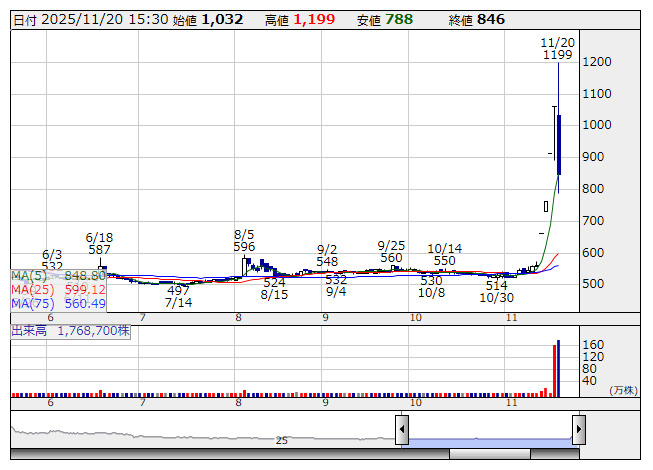
Task: Click the 7/14 497 low annotation
Action: tap(178, 296)
